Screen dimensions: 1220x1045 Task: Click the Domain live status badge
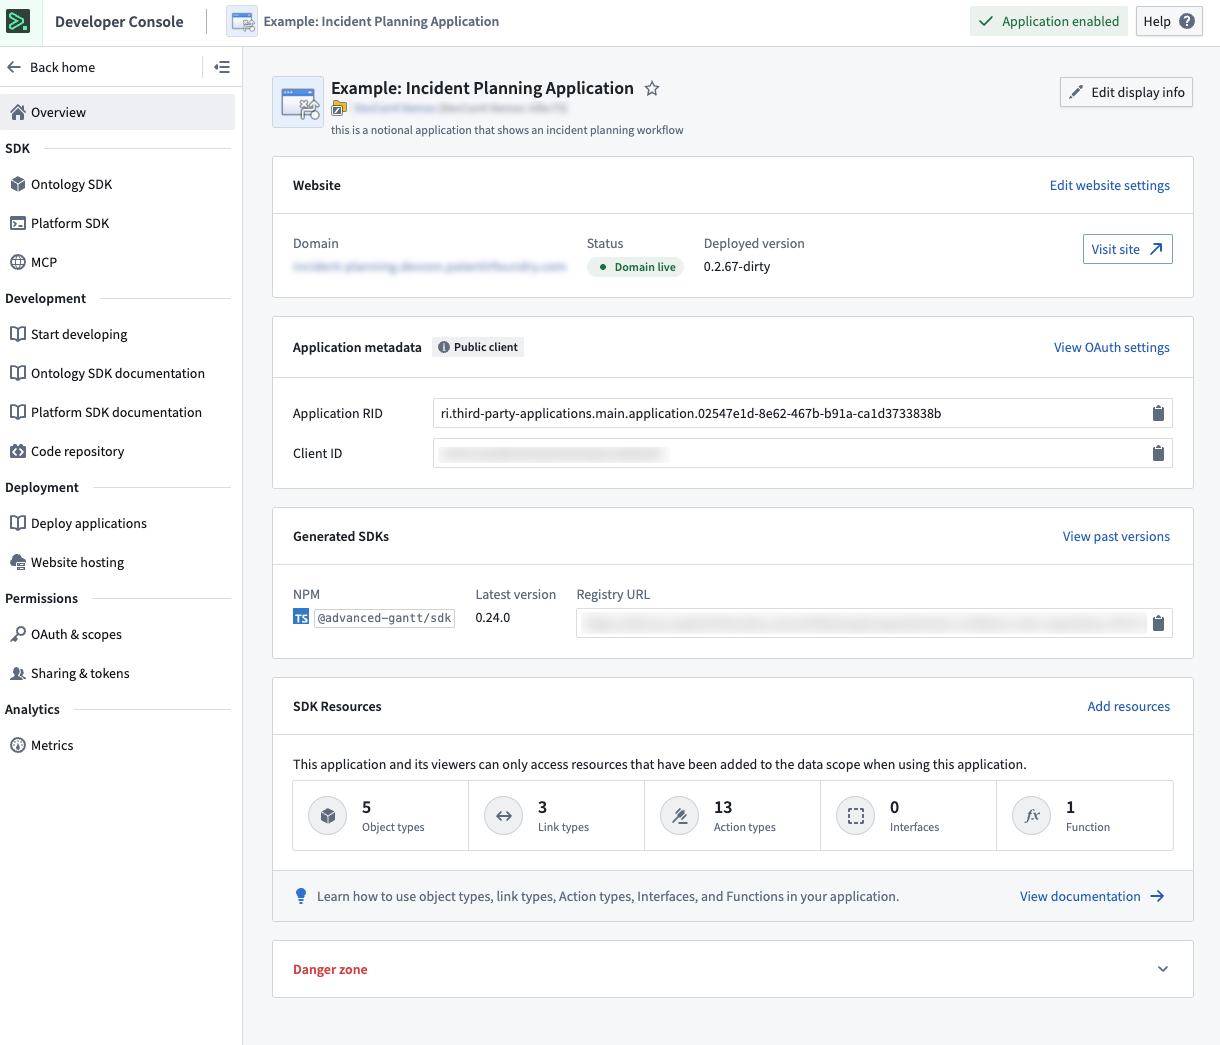click(x=635, y=267)
